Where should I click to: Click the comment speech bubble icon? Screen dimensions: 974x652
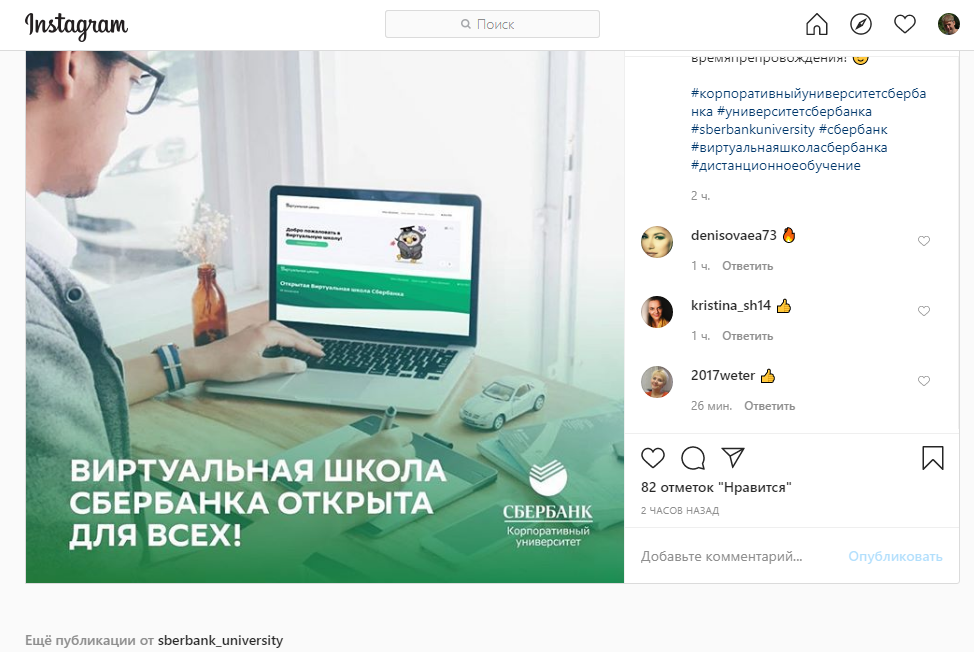click(693, 458)
